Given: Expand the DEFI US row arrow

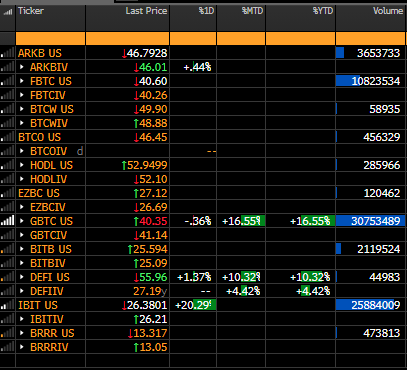Looking at the screenshot, I should (22, 277).
